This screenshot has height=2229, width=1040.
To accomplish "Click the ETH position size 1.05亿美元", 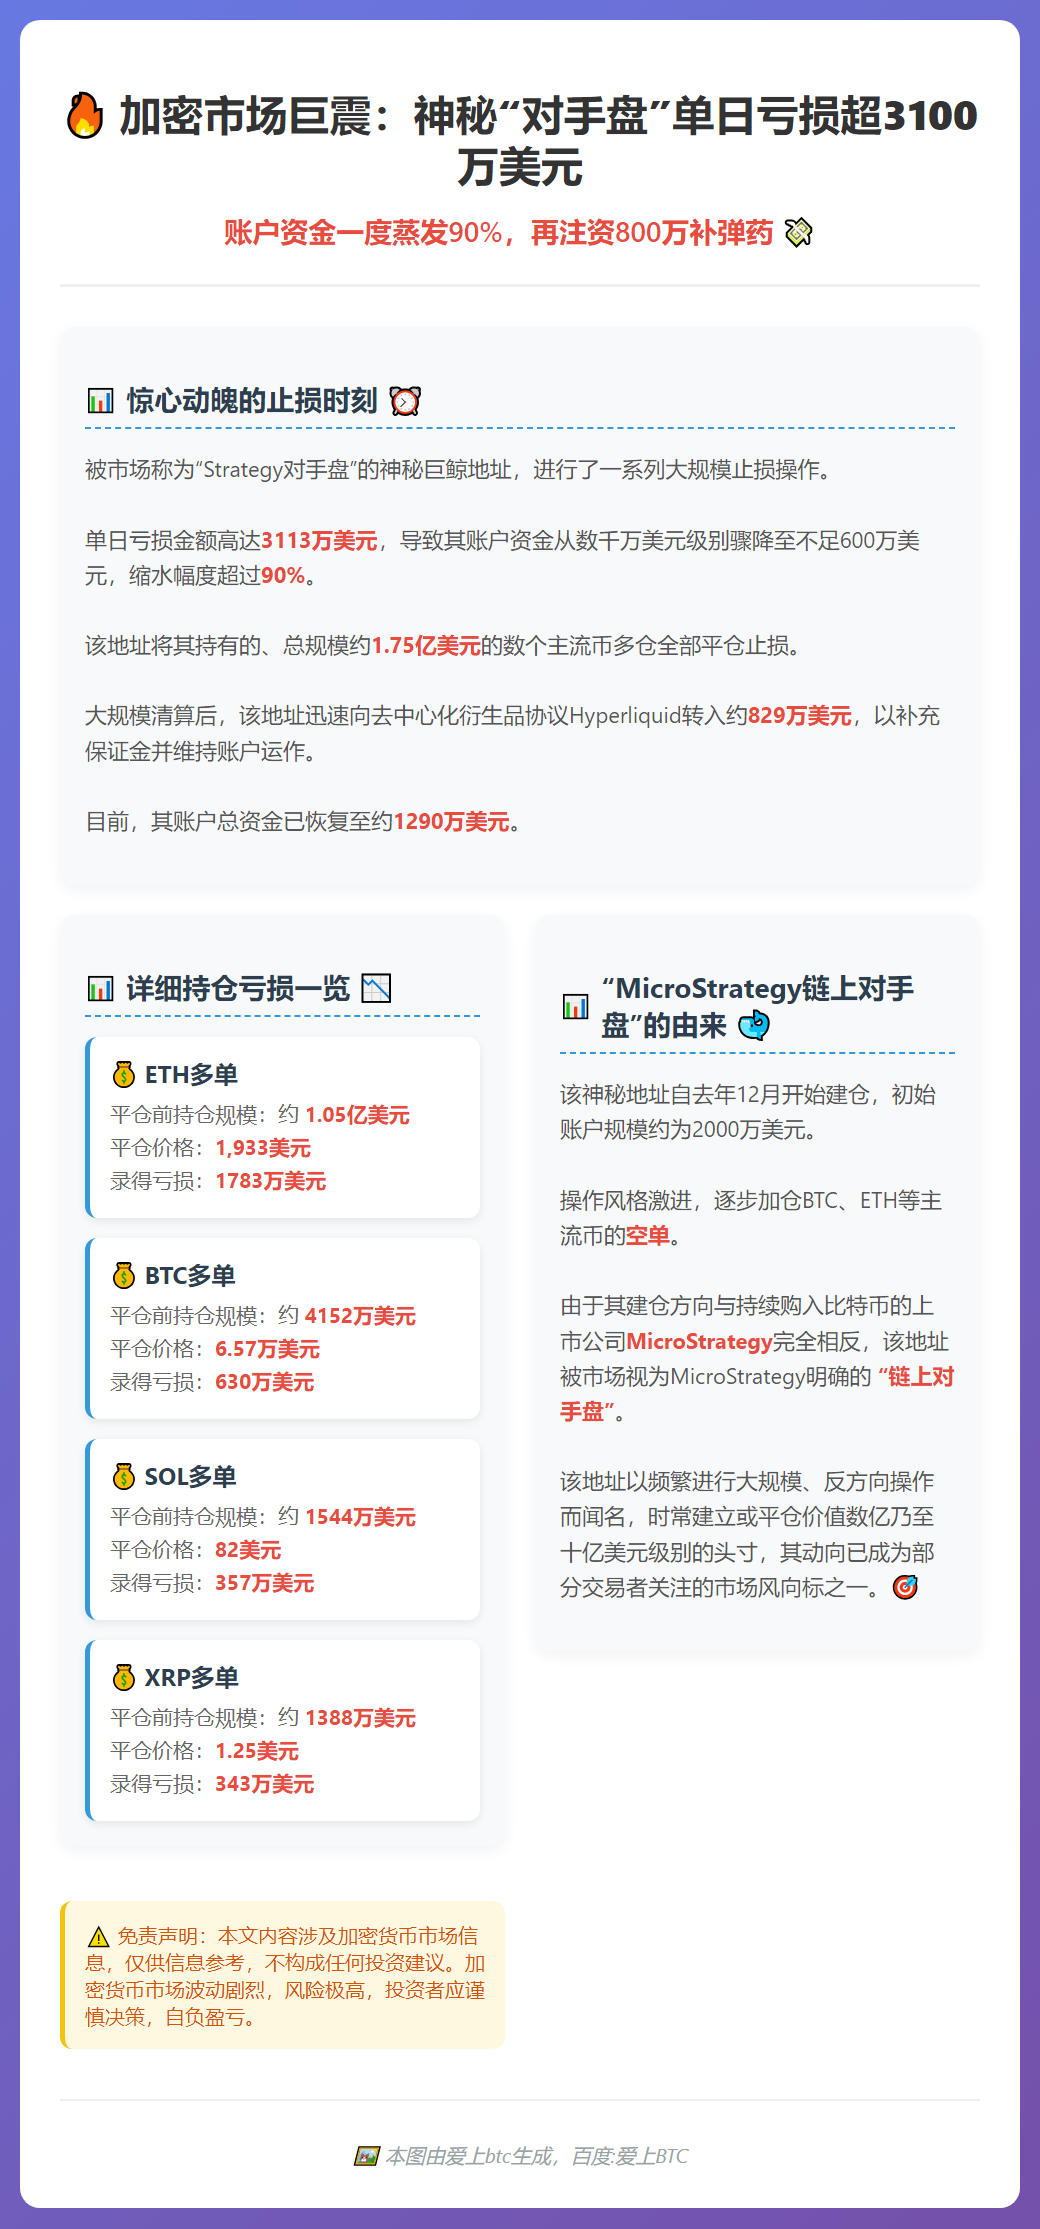I will [x=357, y=1115].
